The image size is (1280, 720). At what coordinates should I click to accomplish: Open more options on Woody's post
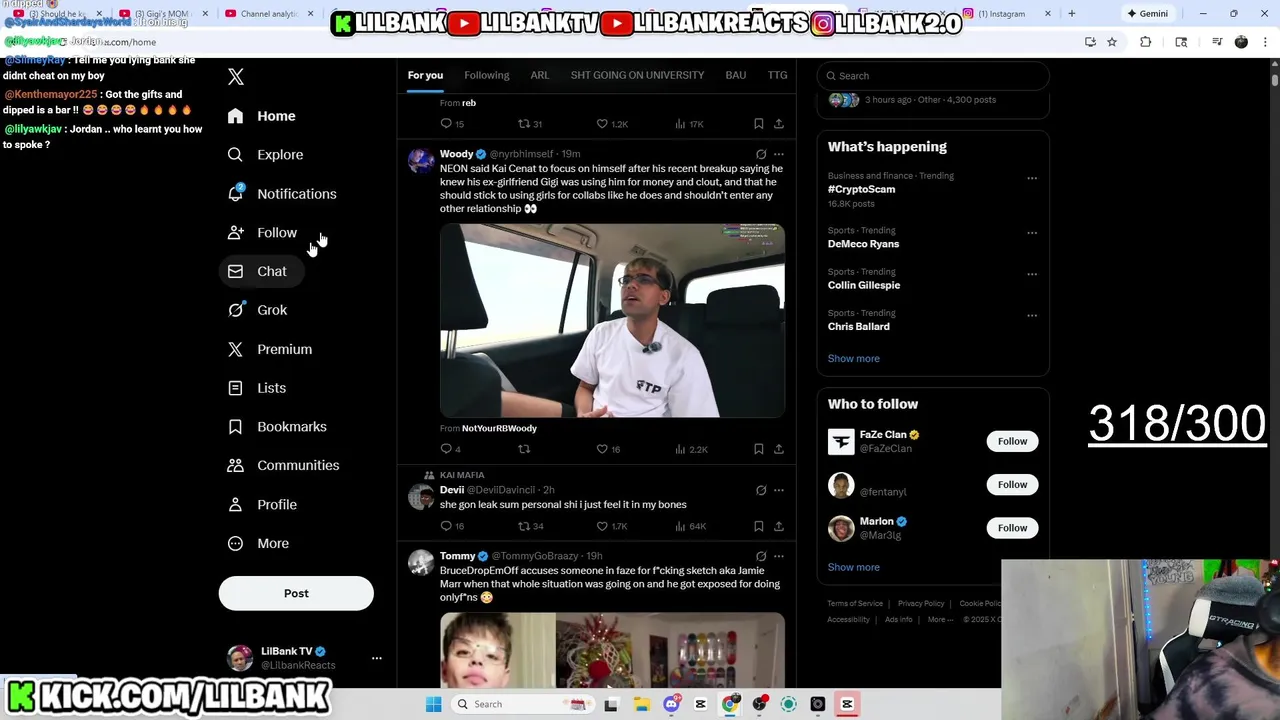(779, 154)
